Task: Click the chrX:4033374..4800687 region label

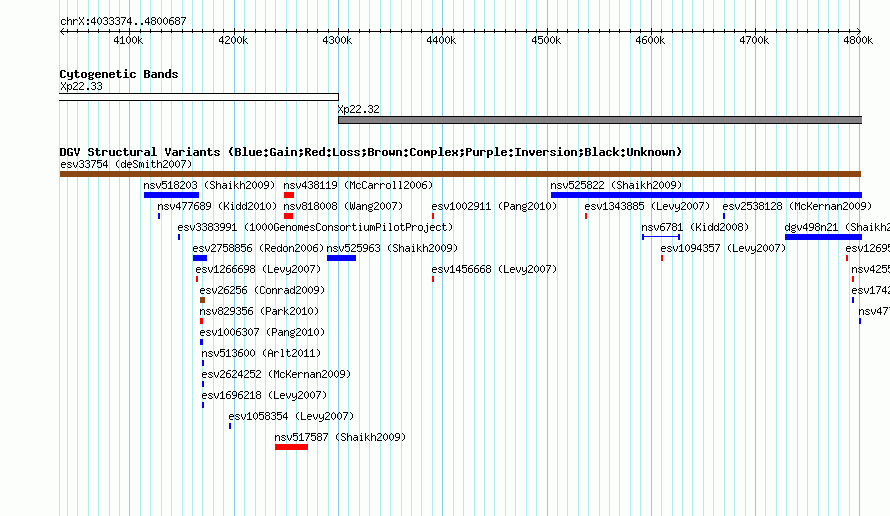Action: [x=123, y=22]
